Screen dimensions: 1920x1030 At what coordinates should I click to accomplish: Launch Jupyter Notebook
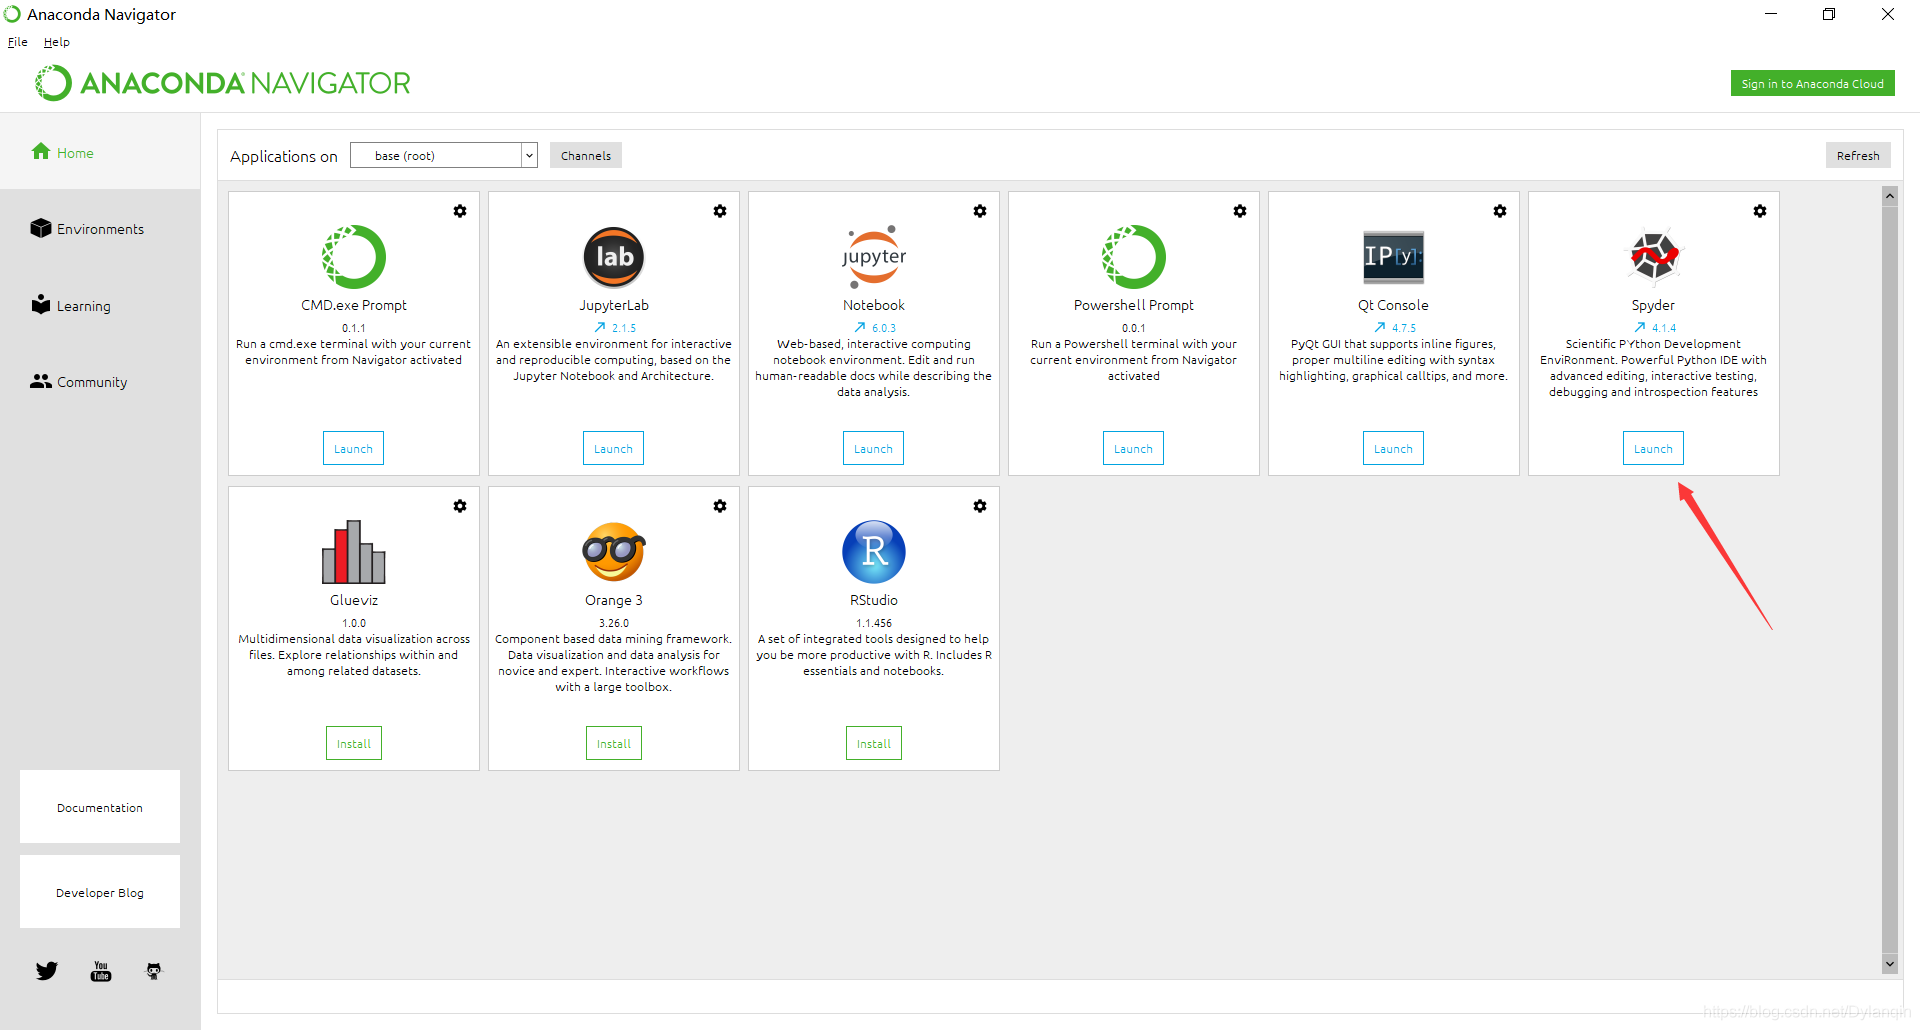tap(873, 448)
